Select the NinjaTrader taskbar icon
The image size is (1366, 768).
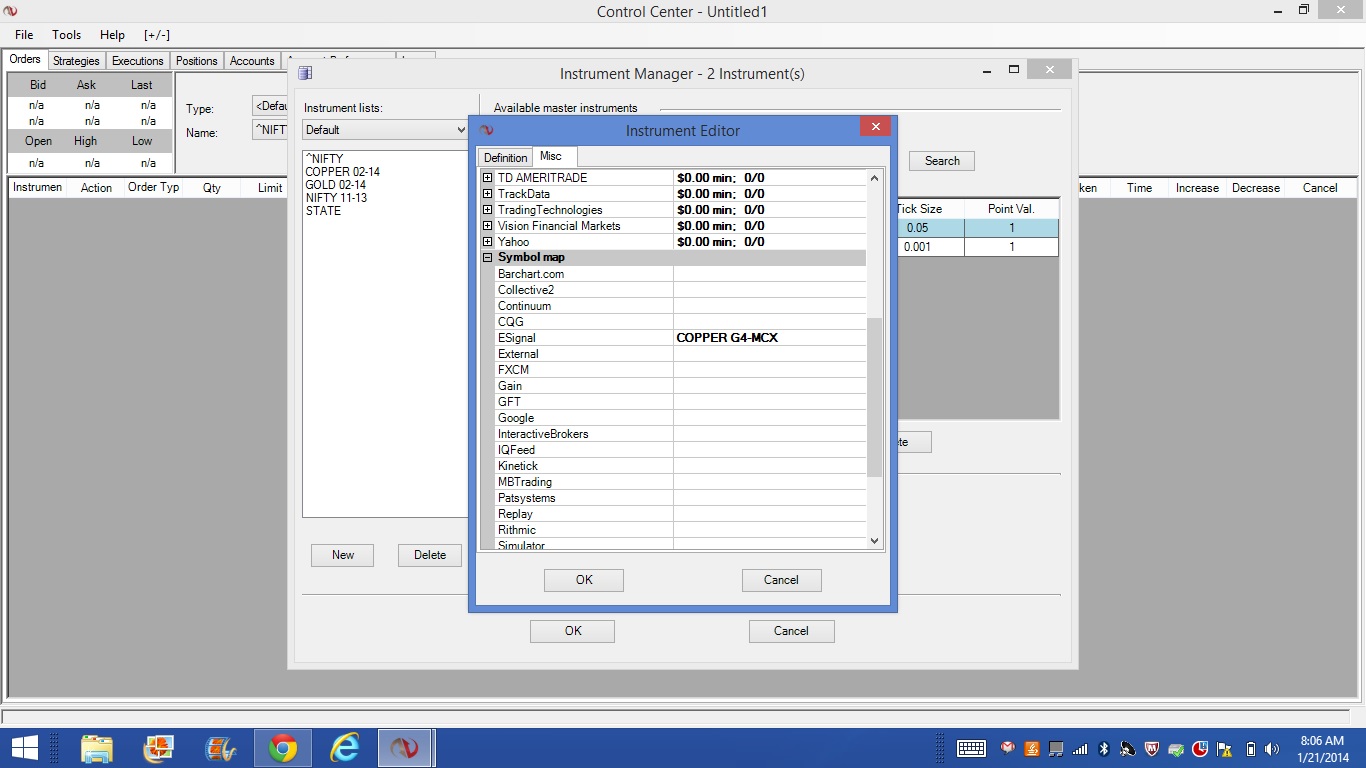coord(405,748)
